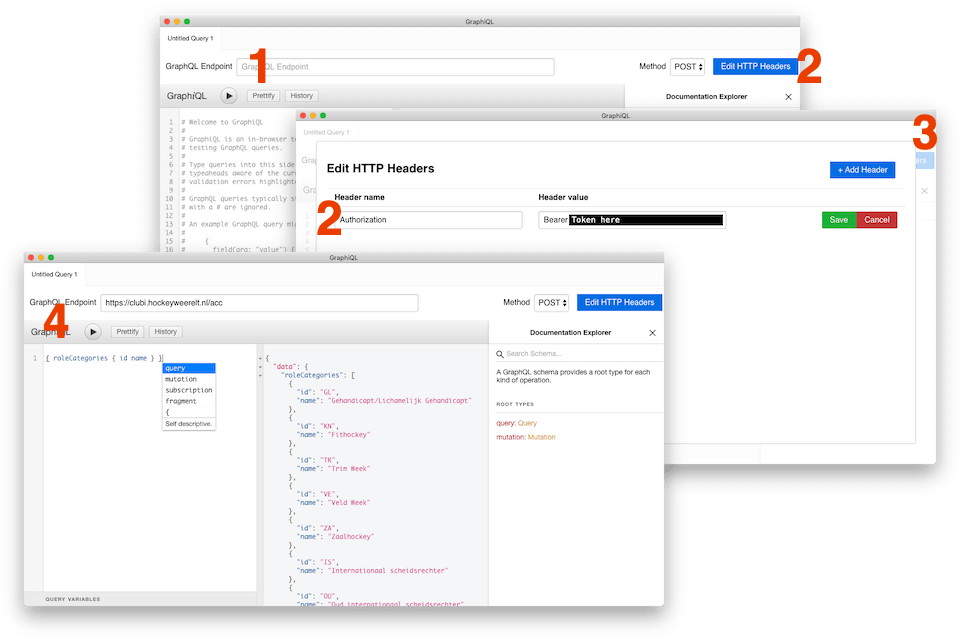This screenshot has height=640, width=960.
Task: Click "Trim Week" value in results
Action: pyautogui.click(x=349, y=469)
